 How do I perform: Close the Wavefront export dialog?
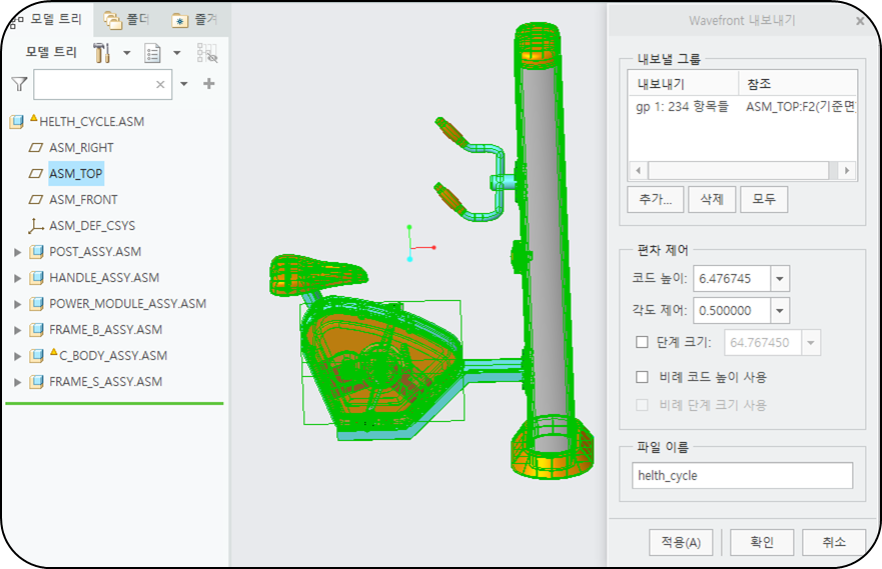pos(860,21)
